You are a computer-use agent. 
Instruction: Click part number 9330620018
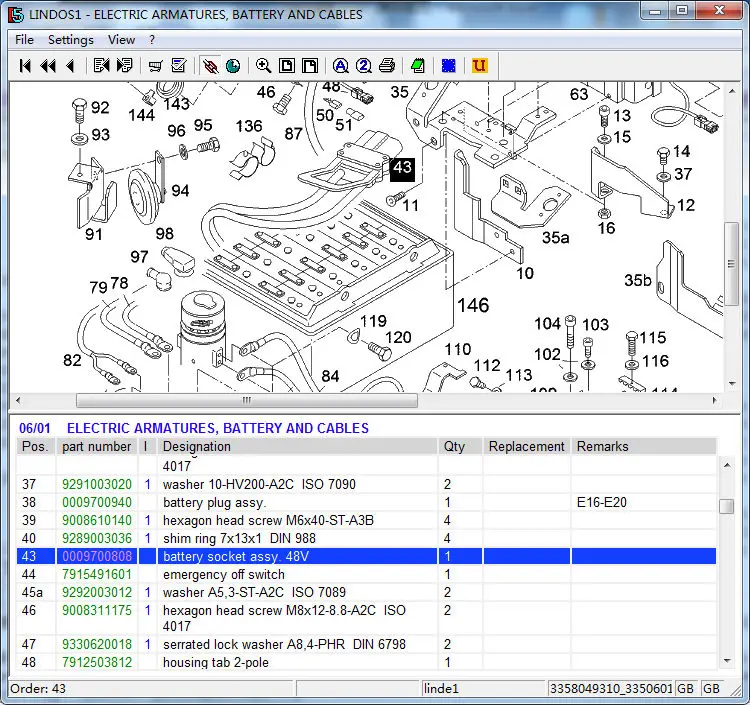(97, 644)
